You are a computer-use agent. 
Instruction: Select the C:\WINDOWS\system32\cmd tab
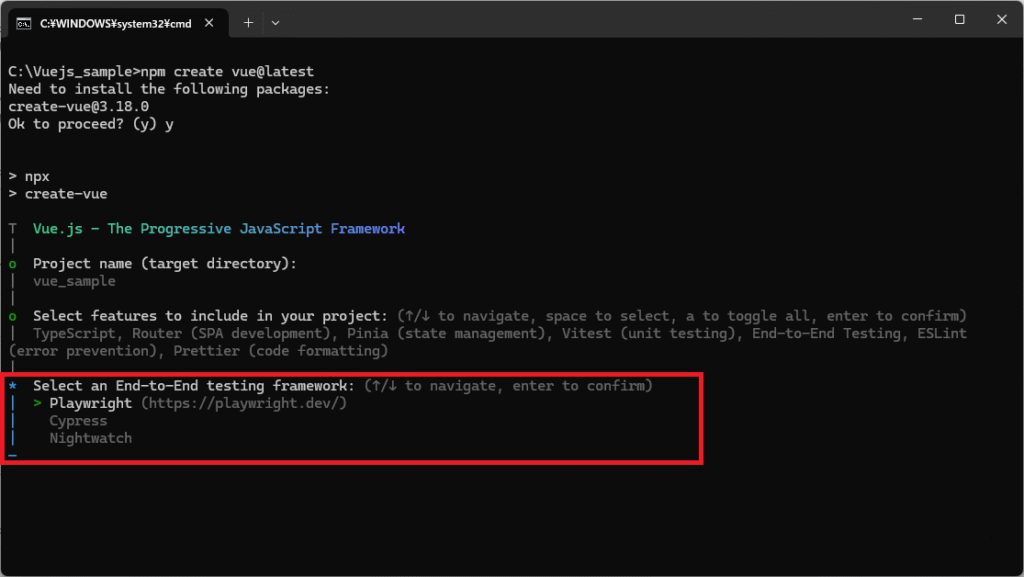click(x=115, y=22)
